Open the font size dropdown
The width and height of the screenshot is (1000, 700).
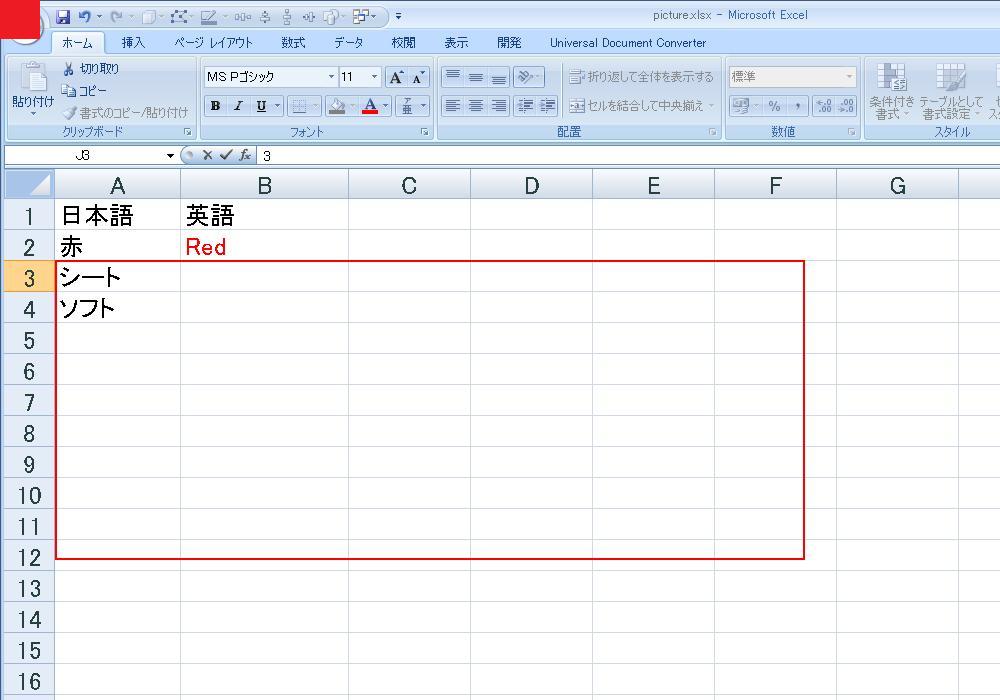pyautogui.click(x=374, y=77)
